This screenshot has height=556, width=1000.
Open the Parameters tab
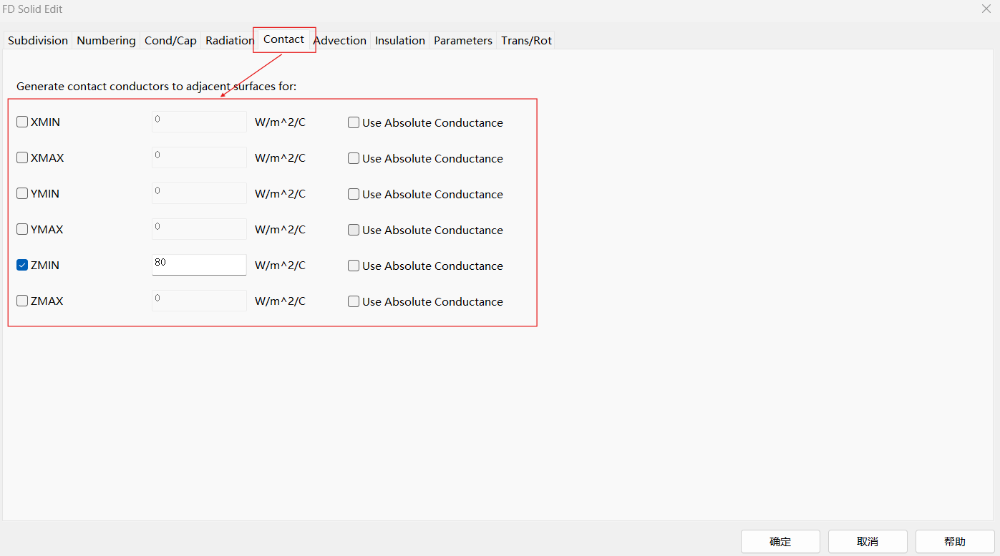[463, 41]
